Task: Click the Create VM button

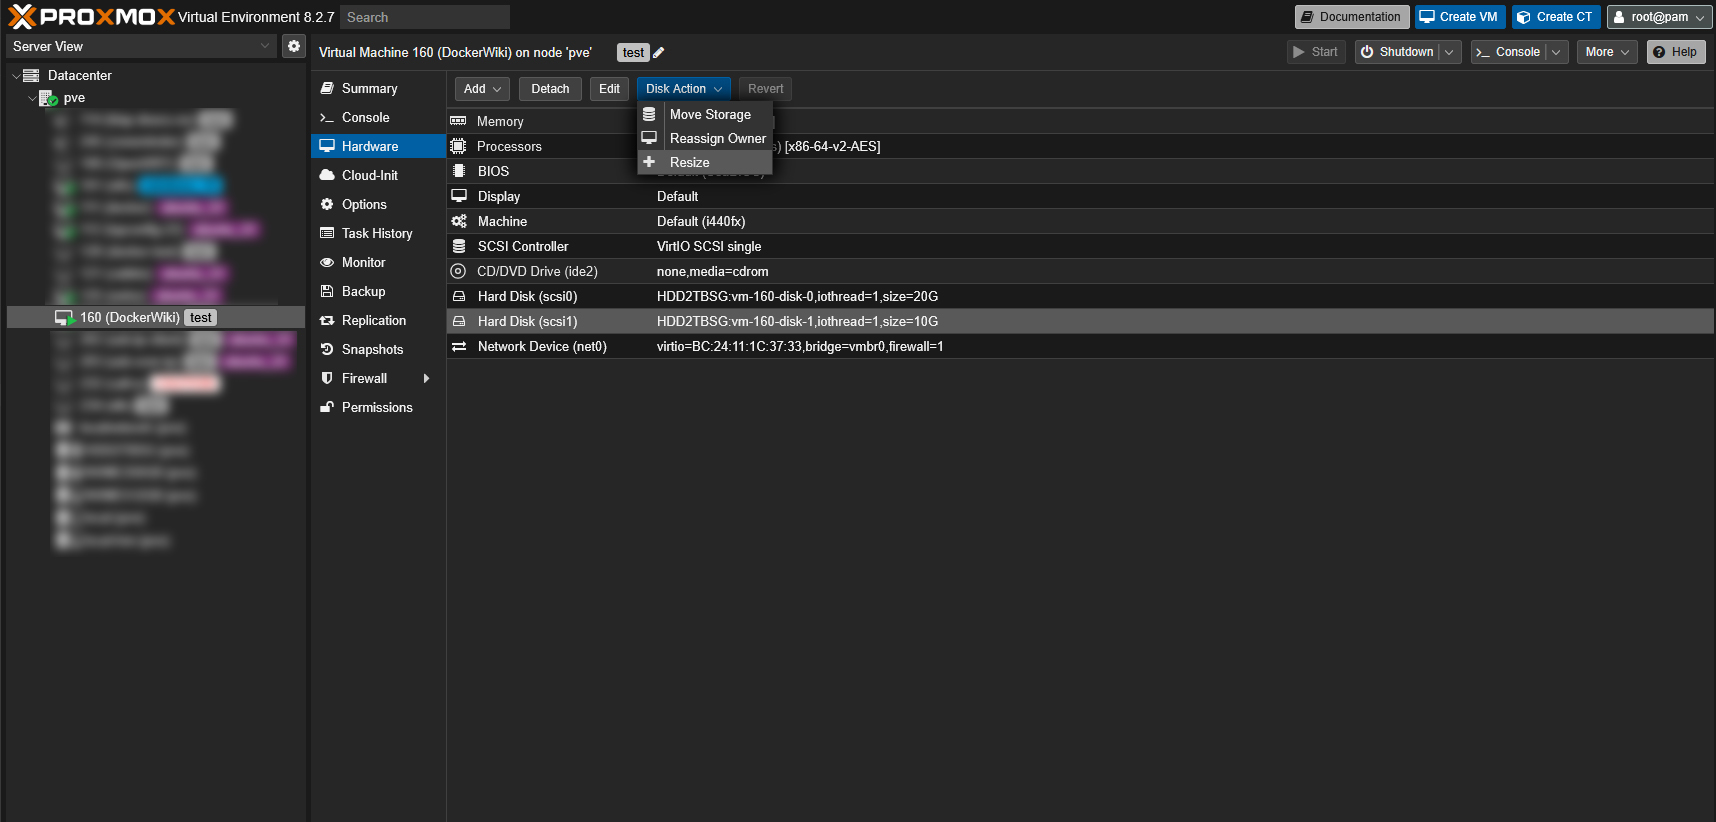Action: 1459,17
